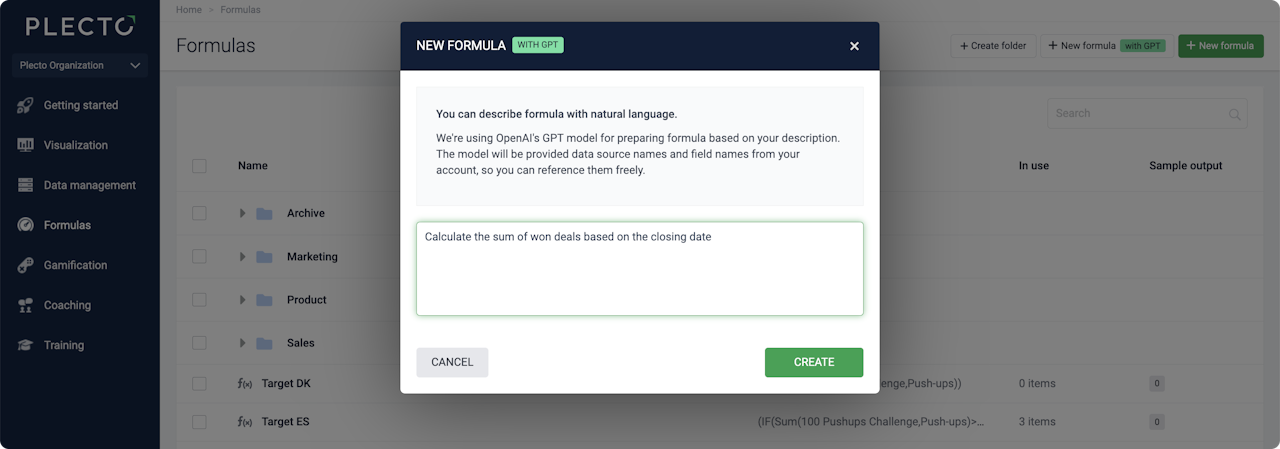Click the Visualization chart icon
This screenshot has width=1280, height=449.
(25, 145)
